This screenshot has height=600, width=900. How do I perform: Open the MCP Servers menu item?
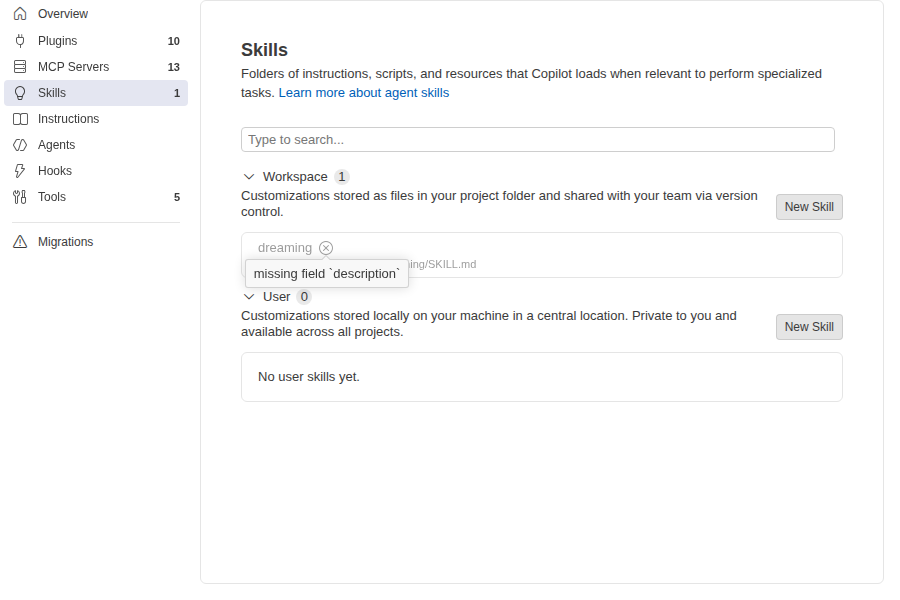coord(96,67)
